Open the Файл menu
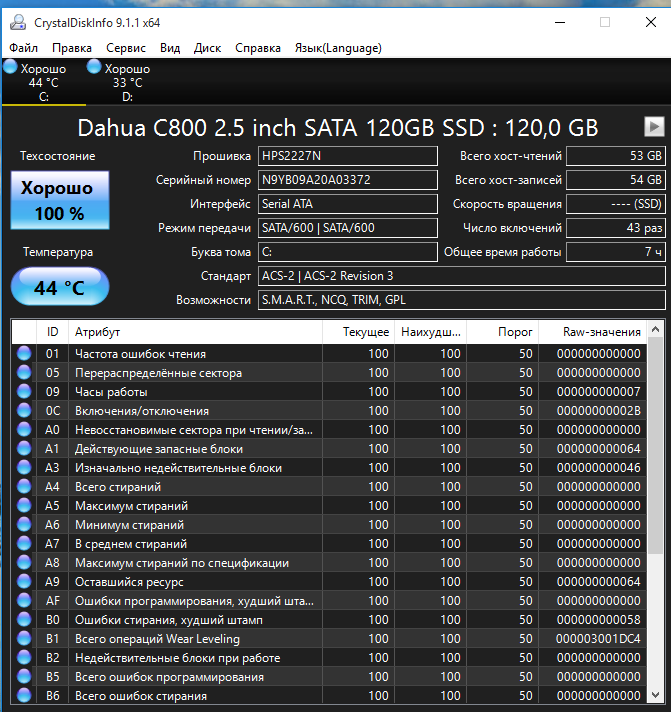 tap(24, 48)
